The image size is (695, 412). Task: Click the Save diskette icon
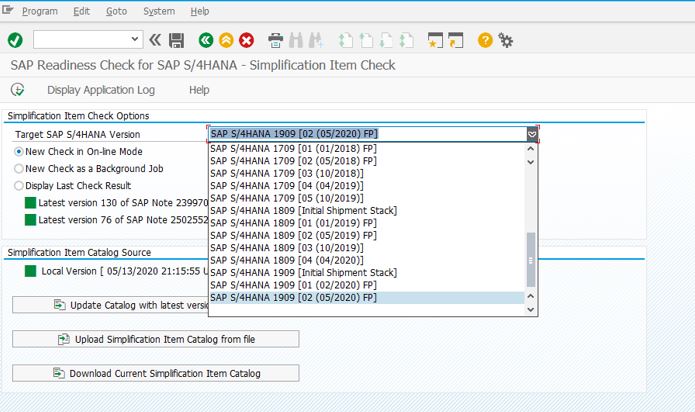176,40
